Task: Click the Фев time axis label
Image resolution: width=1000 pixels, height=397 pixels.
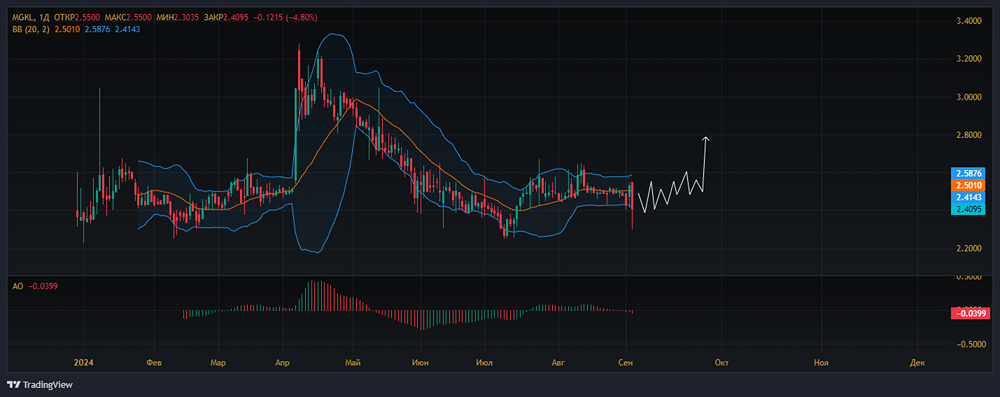Action: tap(154, 362)
